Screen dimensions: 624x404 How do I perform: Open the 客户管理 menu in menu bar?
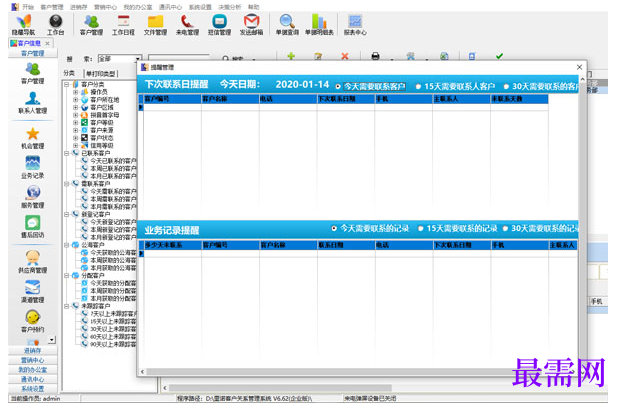[x=52, y=7]
